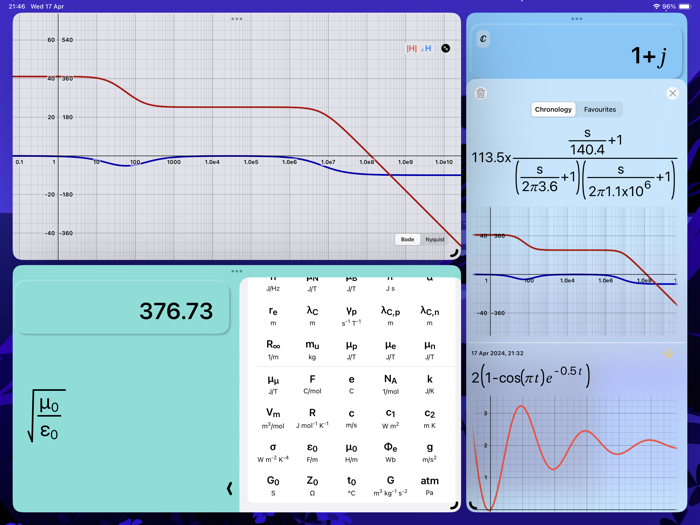Insert electron magnetic moment μe
Image resolution: width=700 pixels, height=525 pixels.
[390, 350]
